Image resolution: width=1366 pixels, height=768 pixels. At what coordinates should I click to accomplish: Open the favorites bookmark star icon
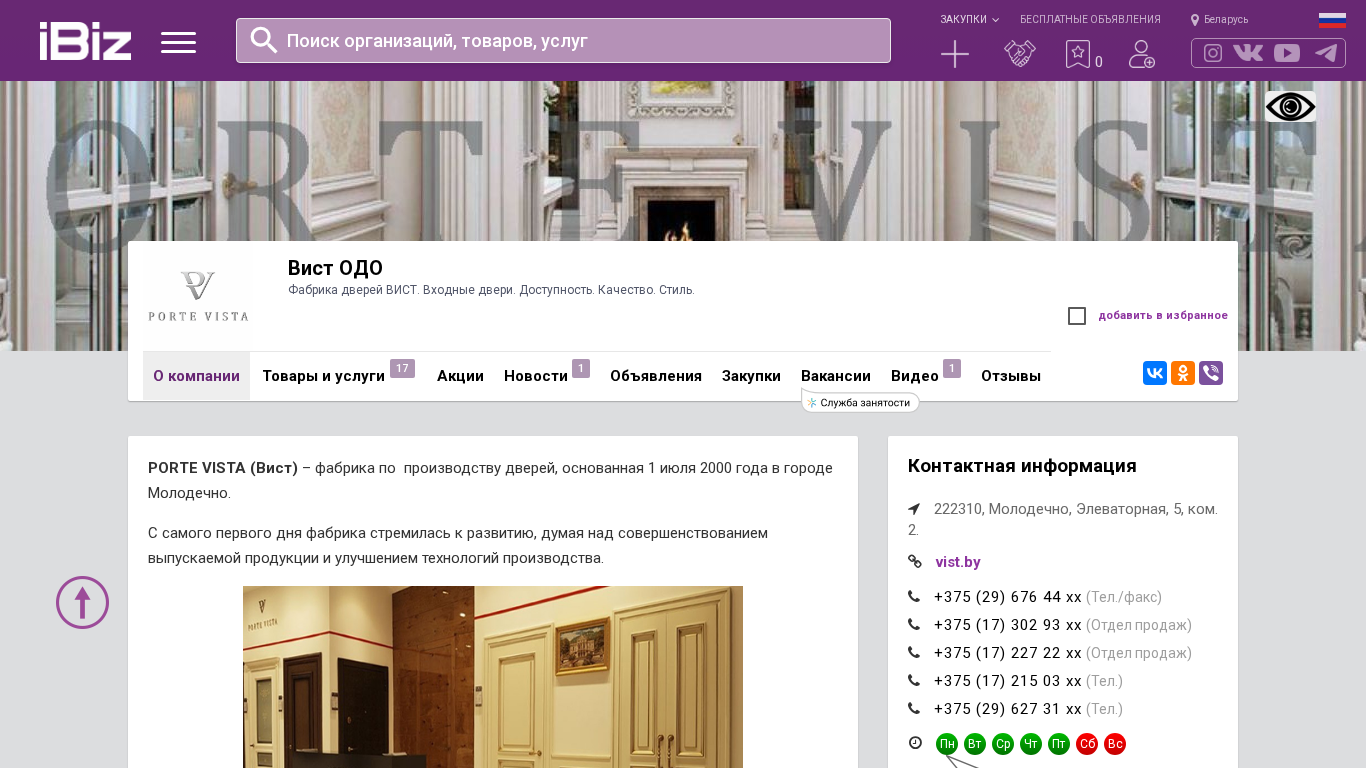pyautogui.click(x=1077, y=54)
